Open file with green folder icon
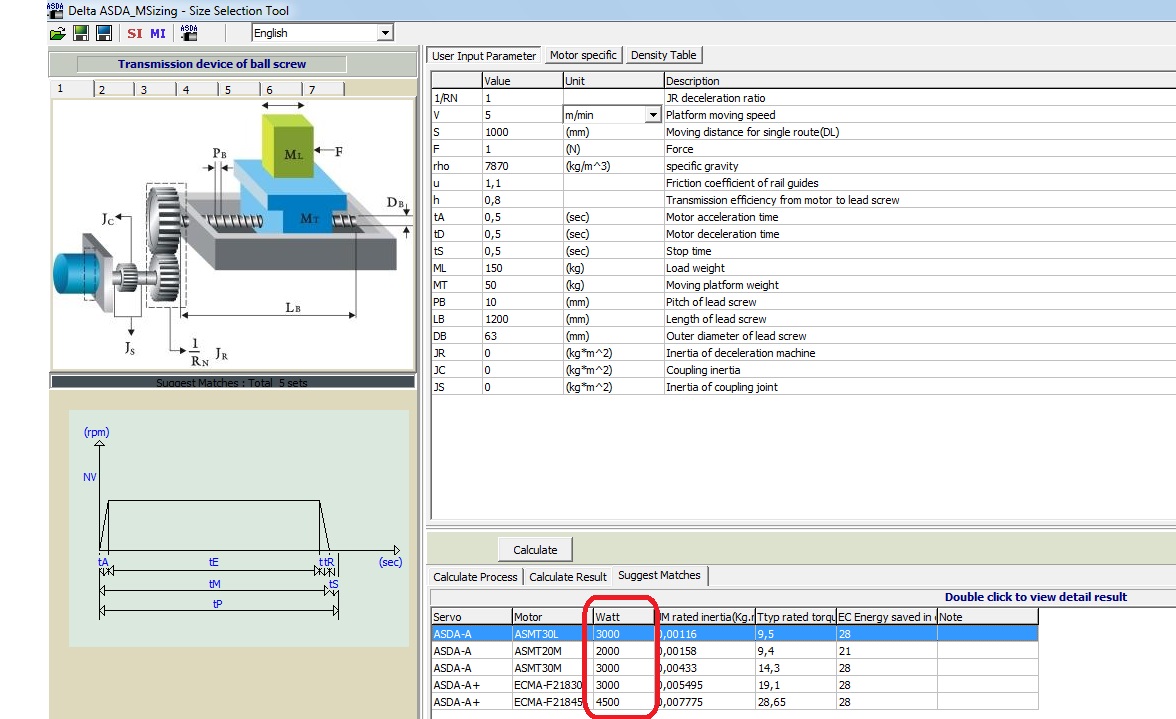This screenshot has width=1176, height=719. point(58,33)
